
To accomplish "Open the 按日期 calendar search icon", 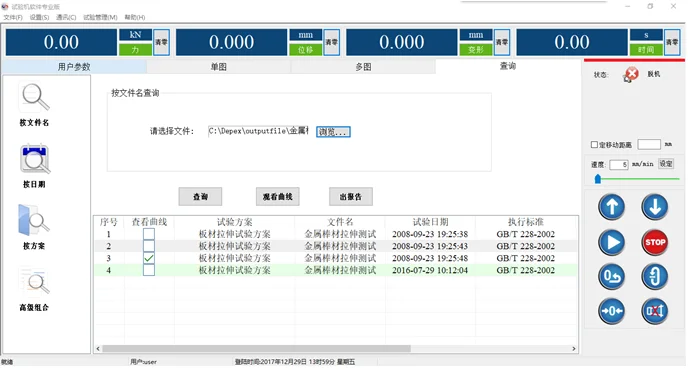I will (x=34, y=159).
